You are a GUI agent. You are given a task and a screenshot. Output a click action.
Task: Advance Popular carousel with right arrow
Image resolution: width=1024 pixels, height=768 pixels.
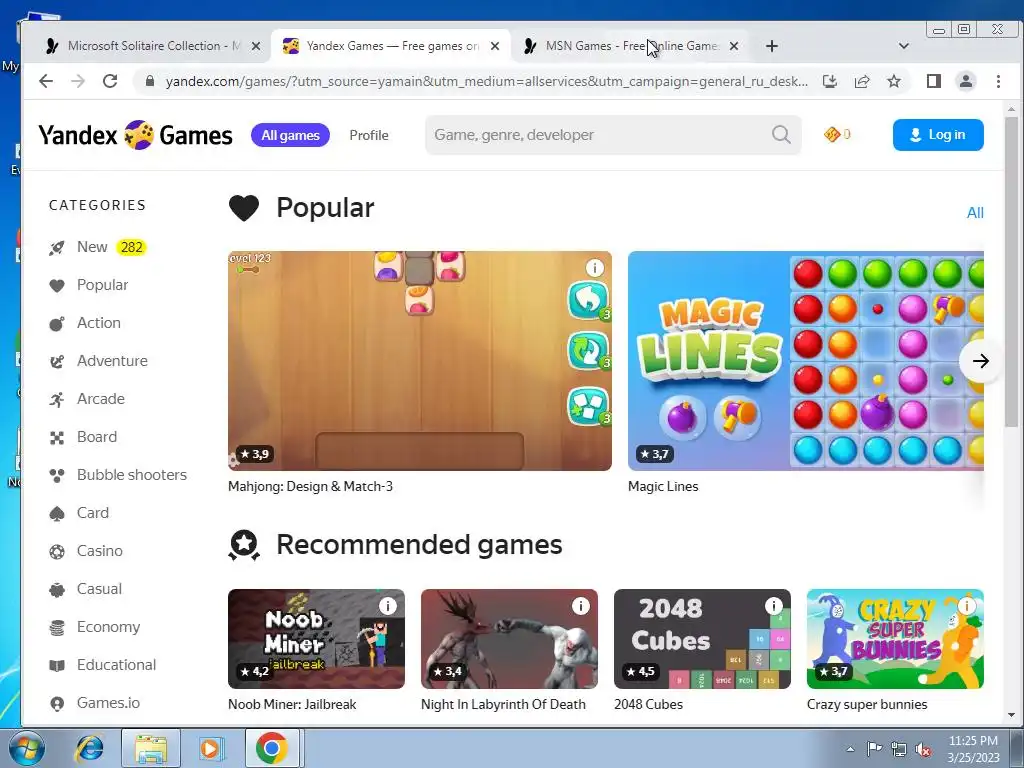point(980,361)
